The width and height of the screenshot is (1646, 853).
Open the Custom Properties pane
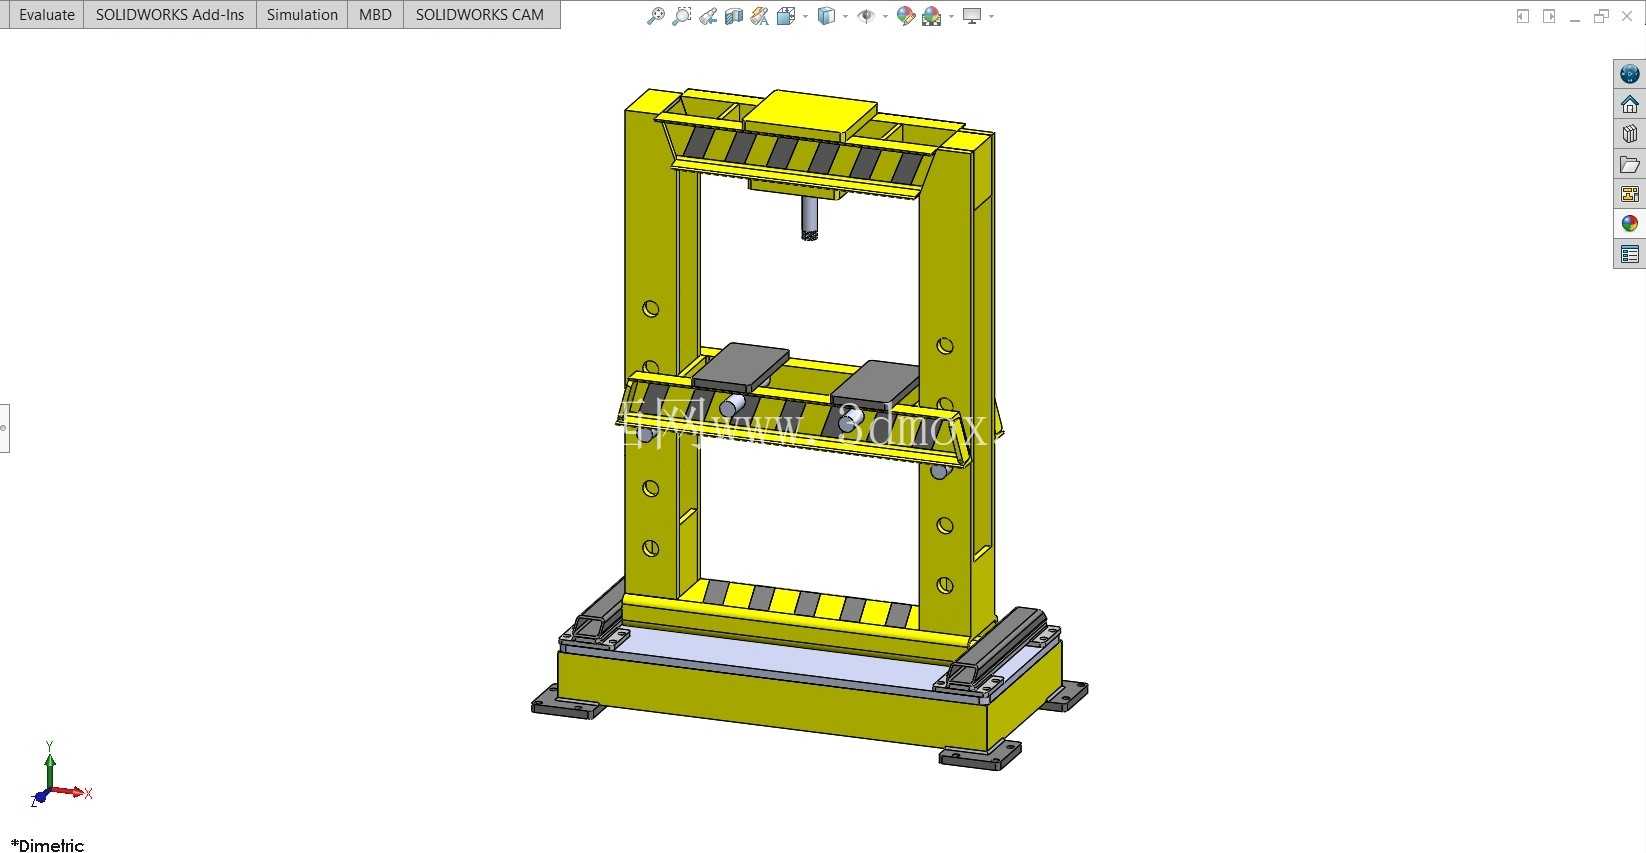(x=1630, y=254)
